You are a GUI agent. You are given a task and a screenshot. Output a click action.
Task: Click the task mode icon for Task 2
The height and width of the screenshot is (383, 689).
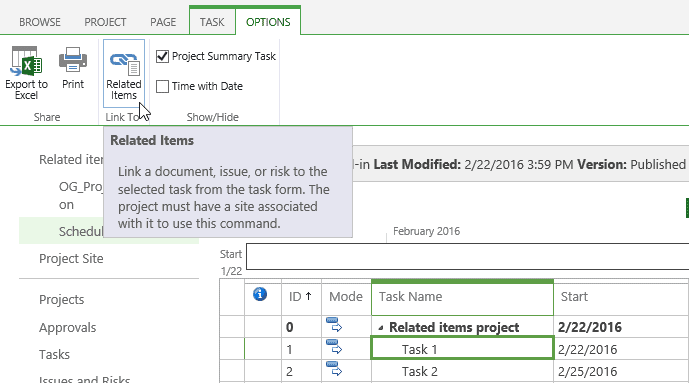click(334, 369)
